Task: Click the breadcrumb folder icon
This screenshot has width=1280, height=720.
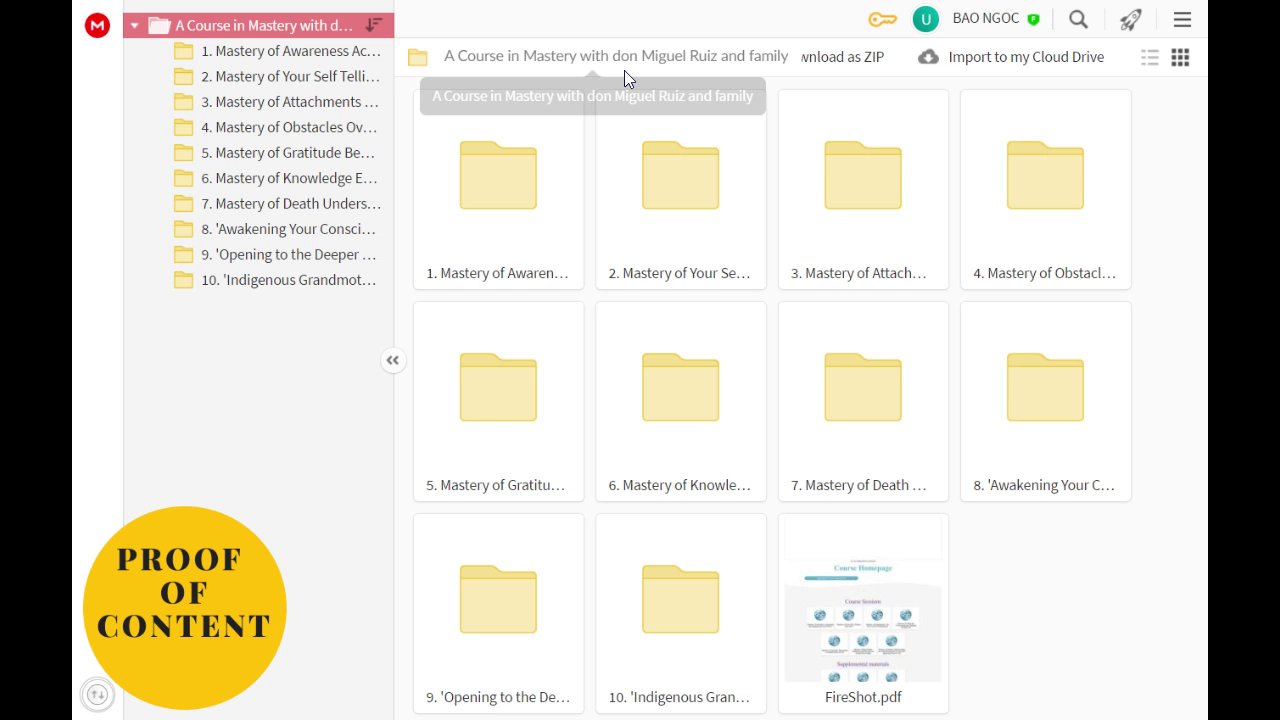Action: click(x=417, y=57)
